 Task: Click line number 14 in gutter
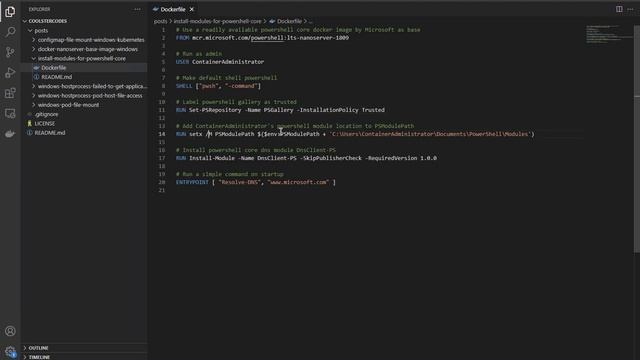[162, 134]
